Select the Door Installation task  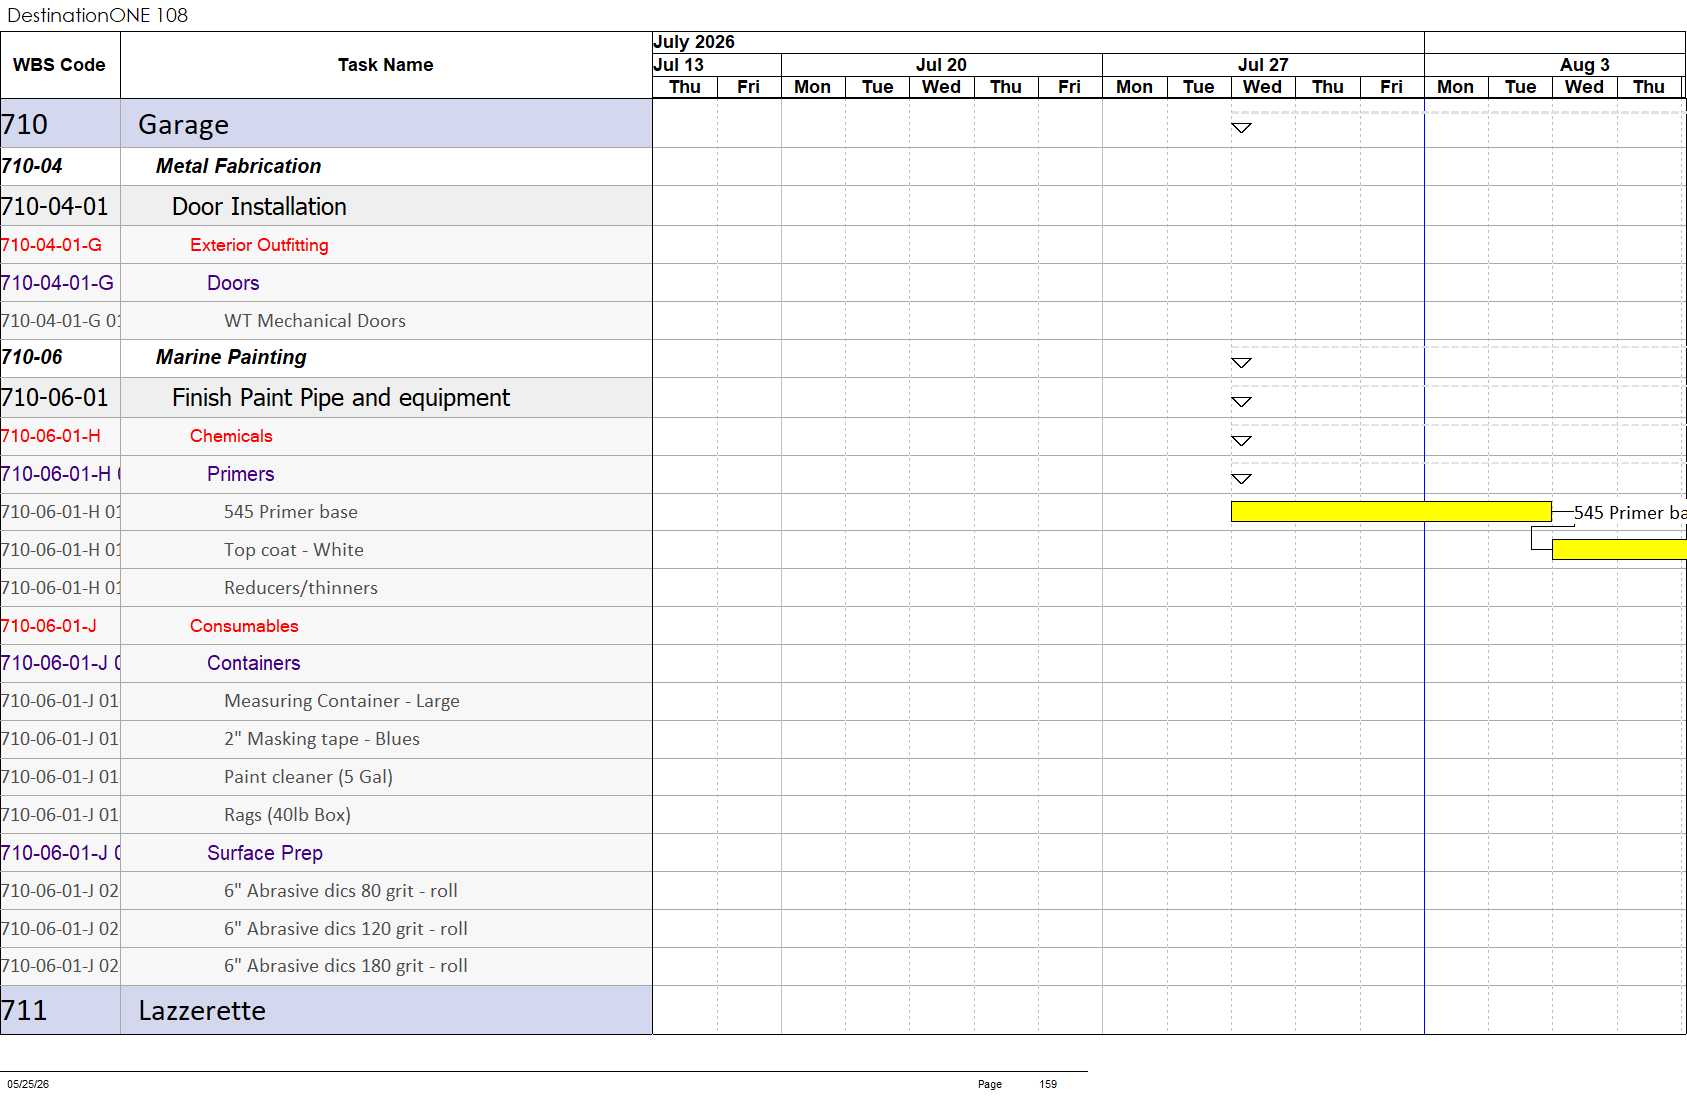point(259,207)
